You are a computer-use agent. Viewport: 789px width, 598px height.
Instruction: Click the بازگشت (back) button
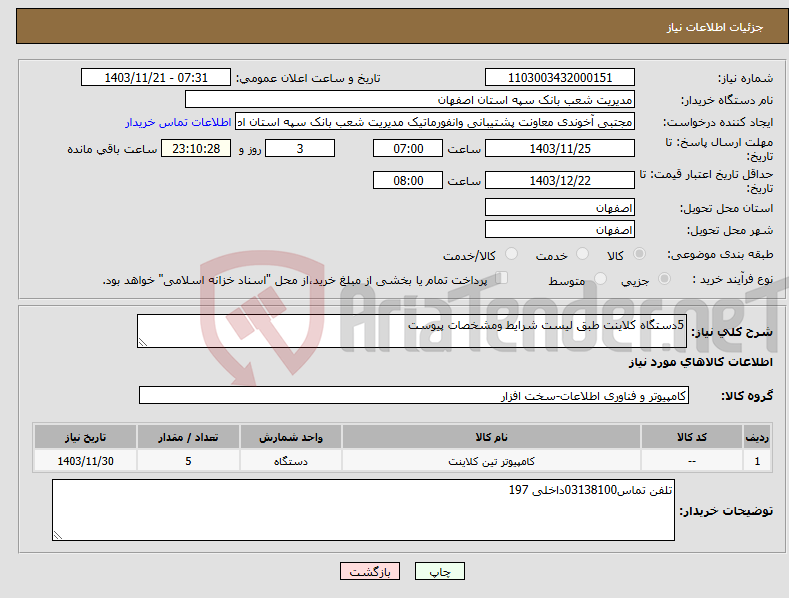[x=370, y=571]
